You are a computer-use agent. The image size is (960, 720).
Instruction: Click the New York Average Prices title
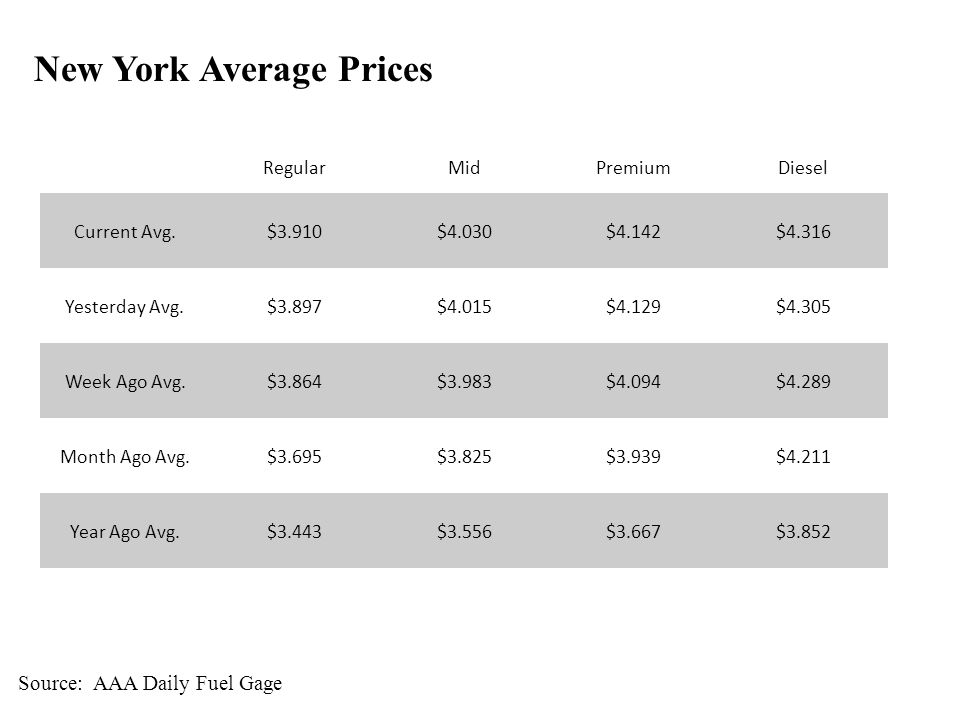(x=233, y=70)
